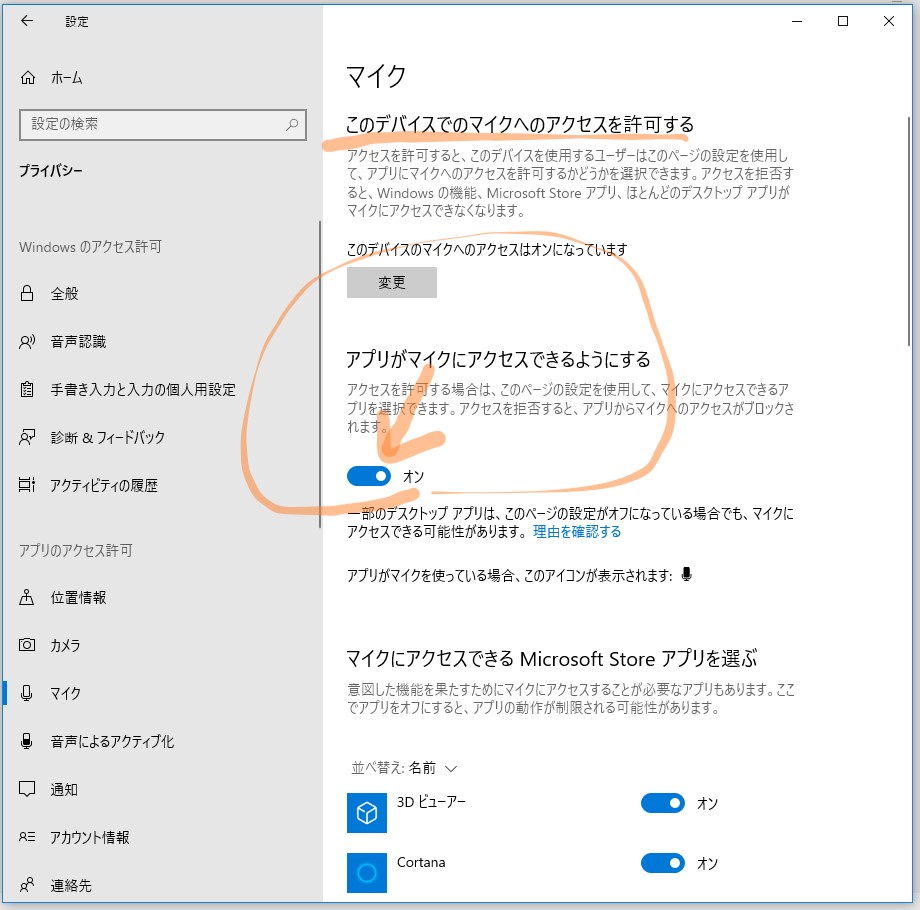Click the 変更 button
This screenshot has height=910, width=920.
click(x=391, y=282)
